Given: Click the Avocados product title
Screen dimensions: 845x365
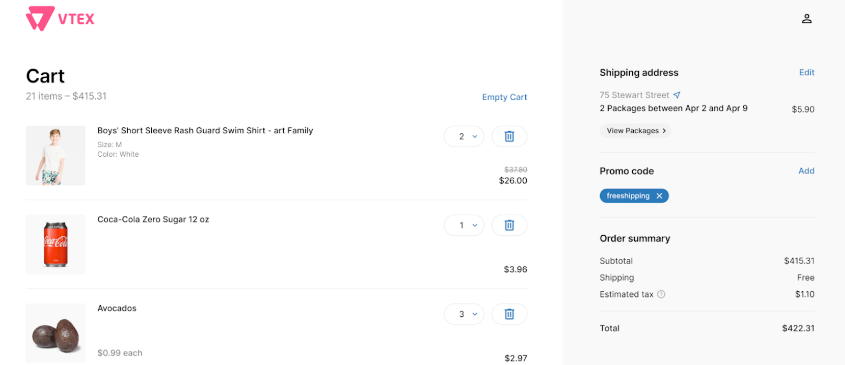Looking at the screenshot, I should pyautogui.click(x=116, y=308).
